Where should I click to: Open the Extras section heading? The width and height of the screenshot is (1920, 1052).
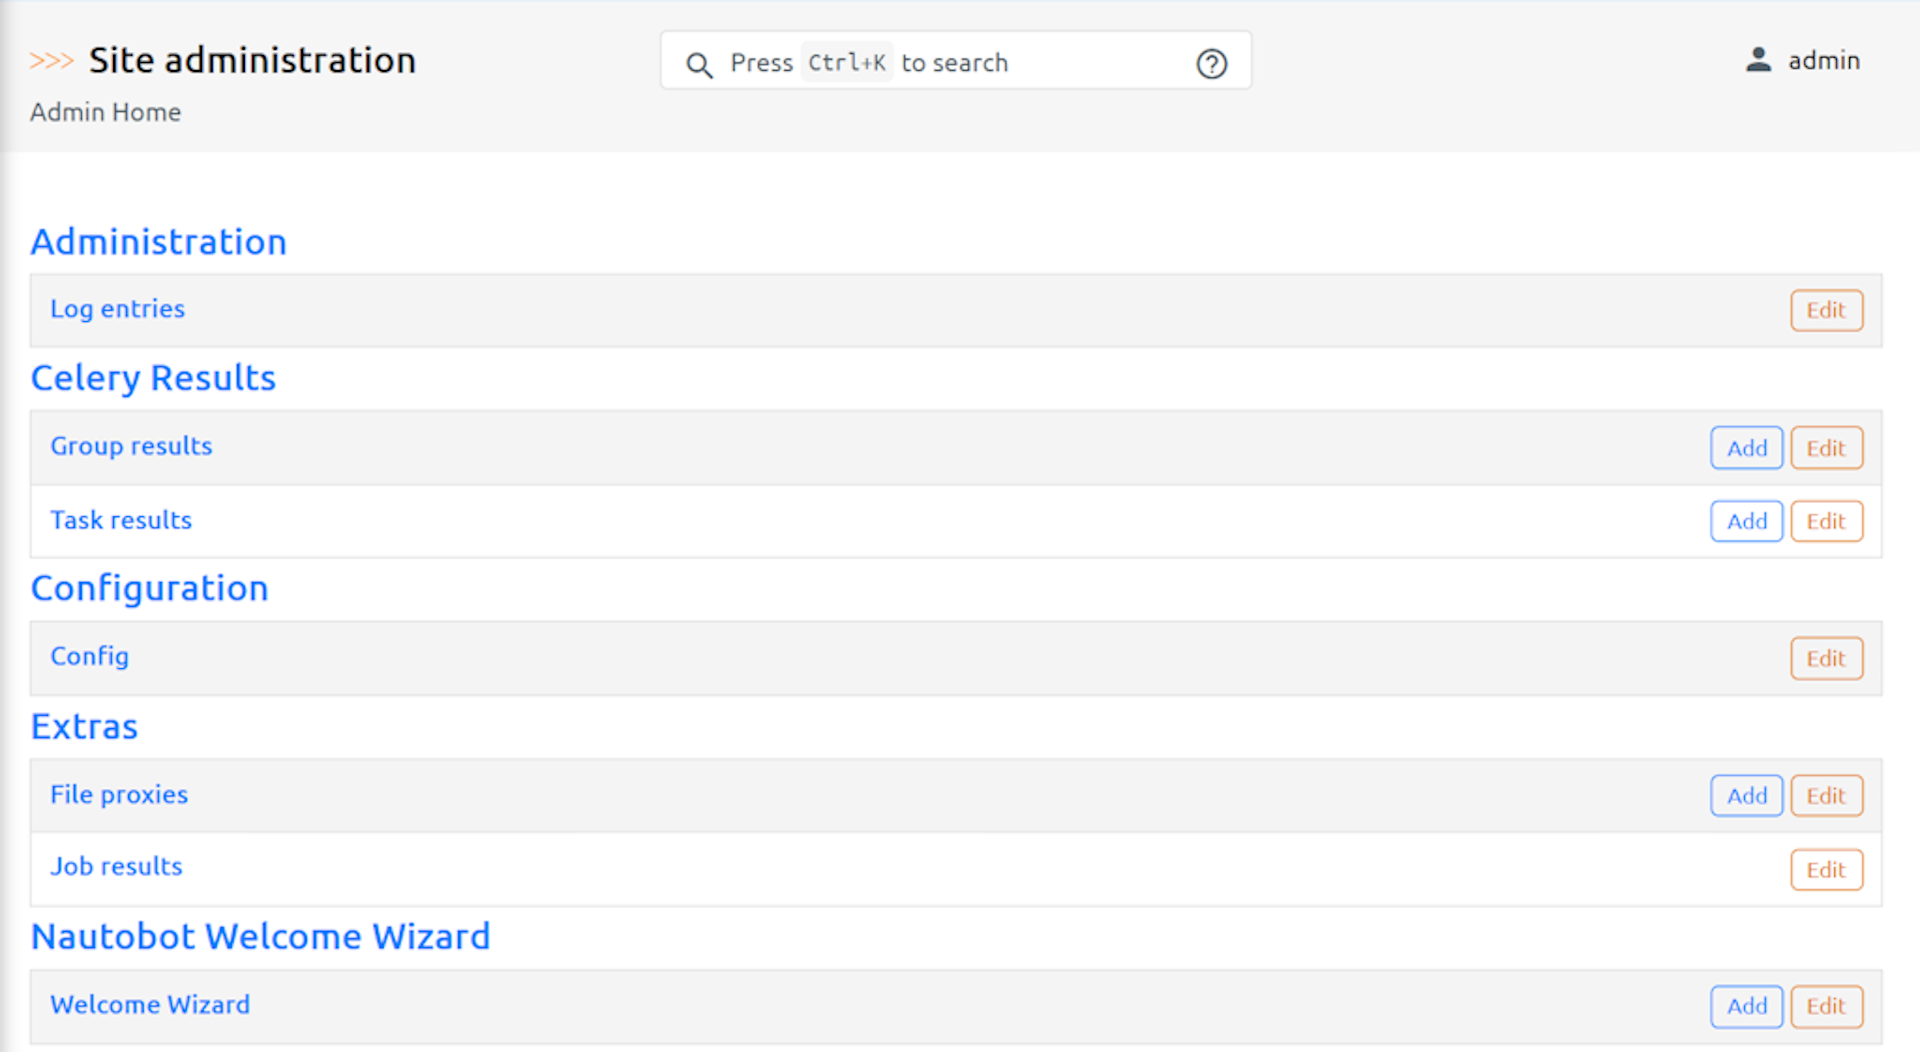click(84, 727)
